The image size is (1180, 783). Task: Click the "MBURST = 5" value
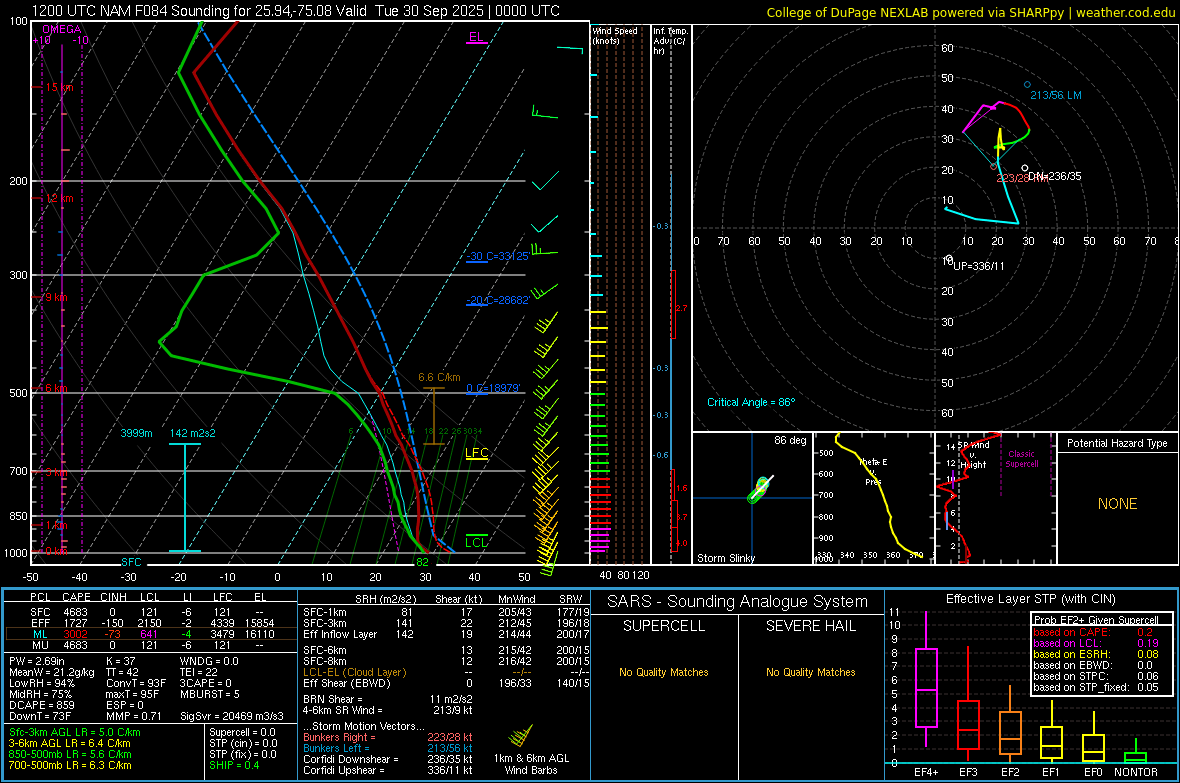(x=209, y=694)
